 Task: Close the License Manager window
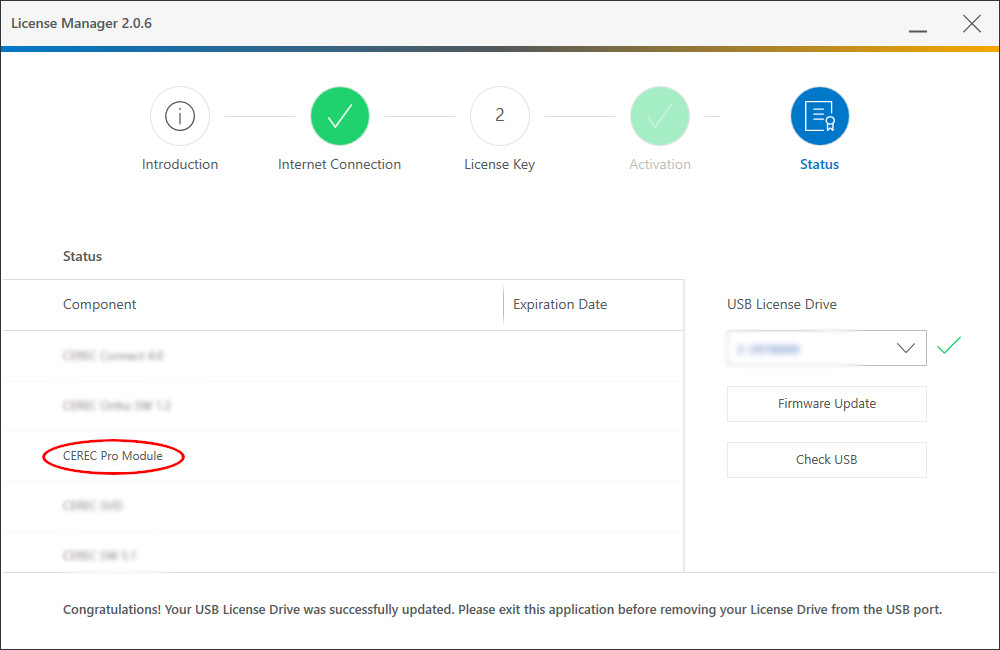[972, 24]
